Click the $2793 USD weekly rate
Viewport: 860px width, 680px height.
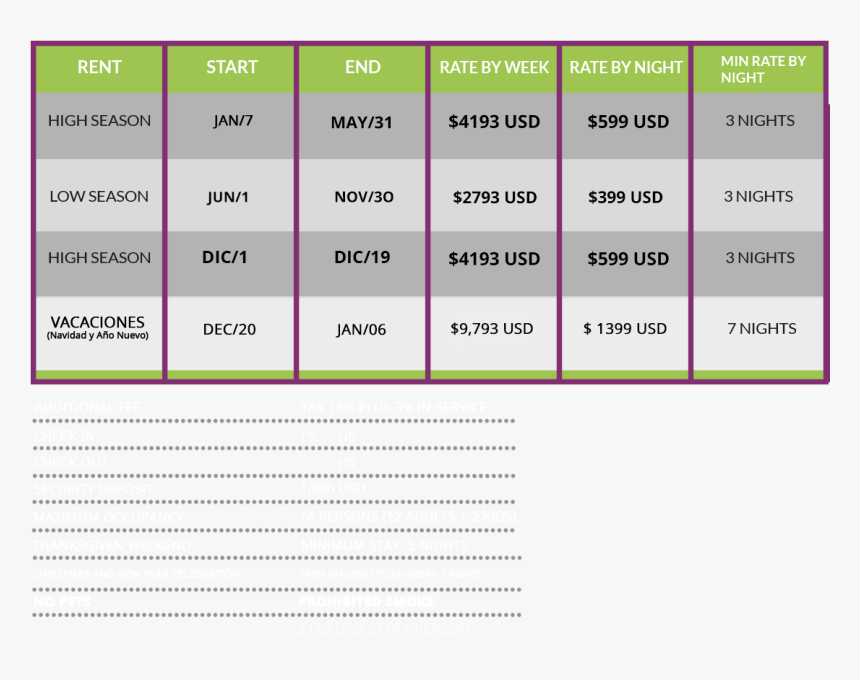(494, 197)
